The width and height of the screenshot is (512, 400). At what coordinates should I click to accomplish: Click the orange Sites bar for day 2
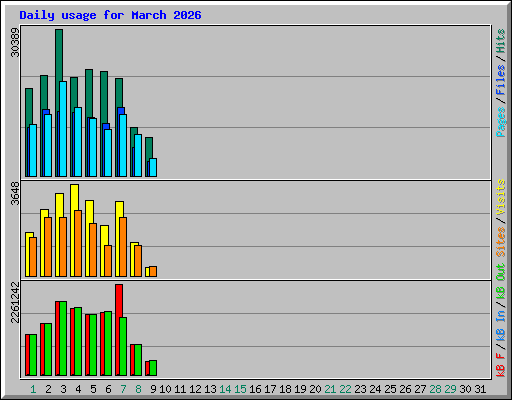point(48,247)
